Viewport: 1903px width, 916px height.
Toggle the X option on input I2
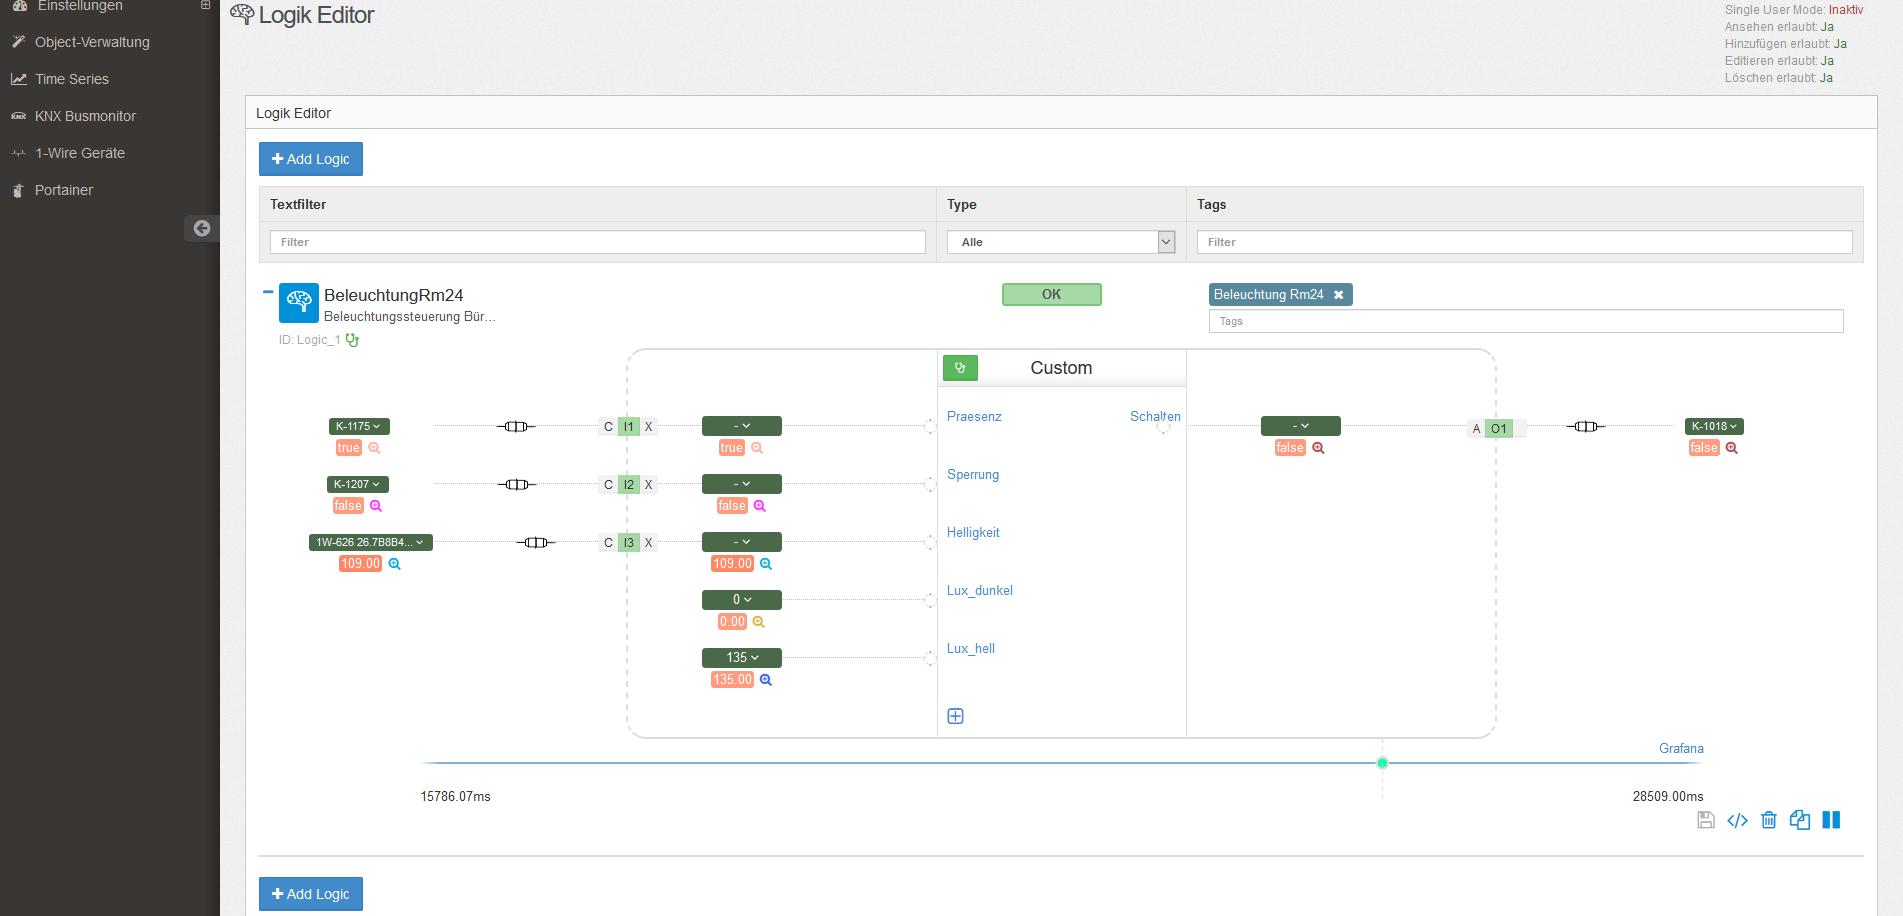click(648, 485)
